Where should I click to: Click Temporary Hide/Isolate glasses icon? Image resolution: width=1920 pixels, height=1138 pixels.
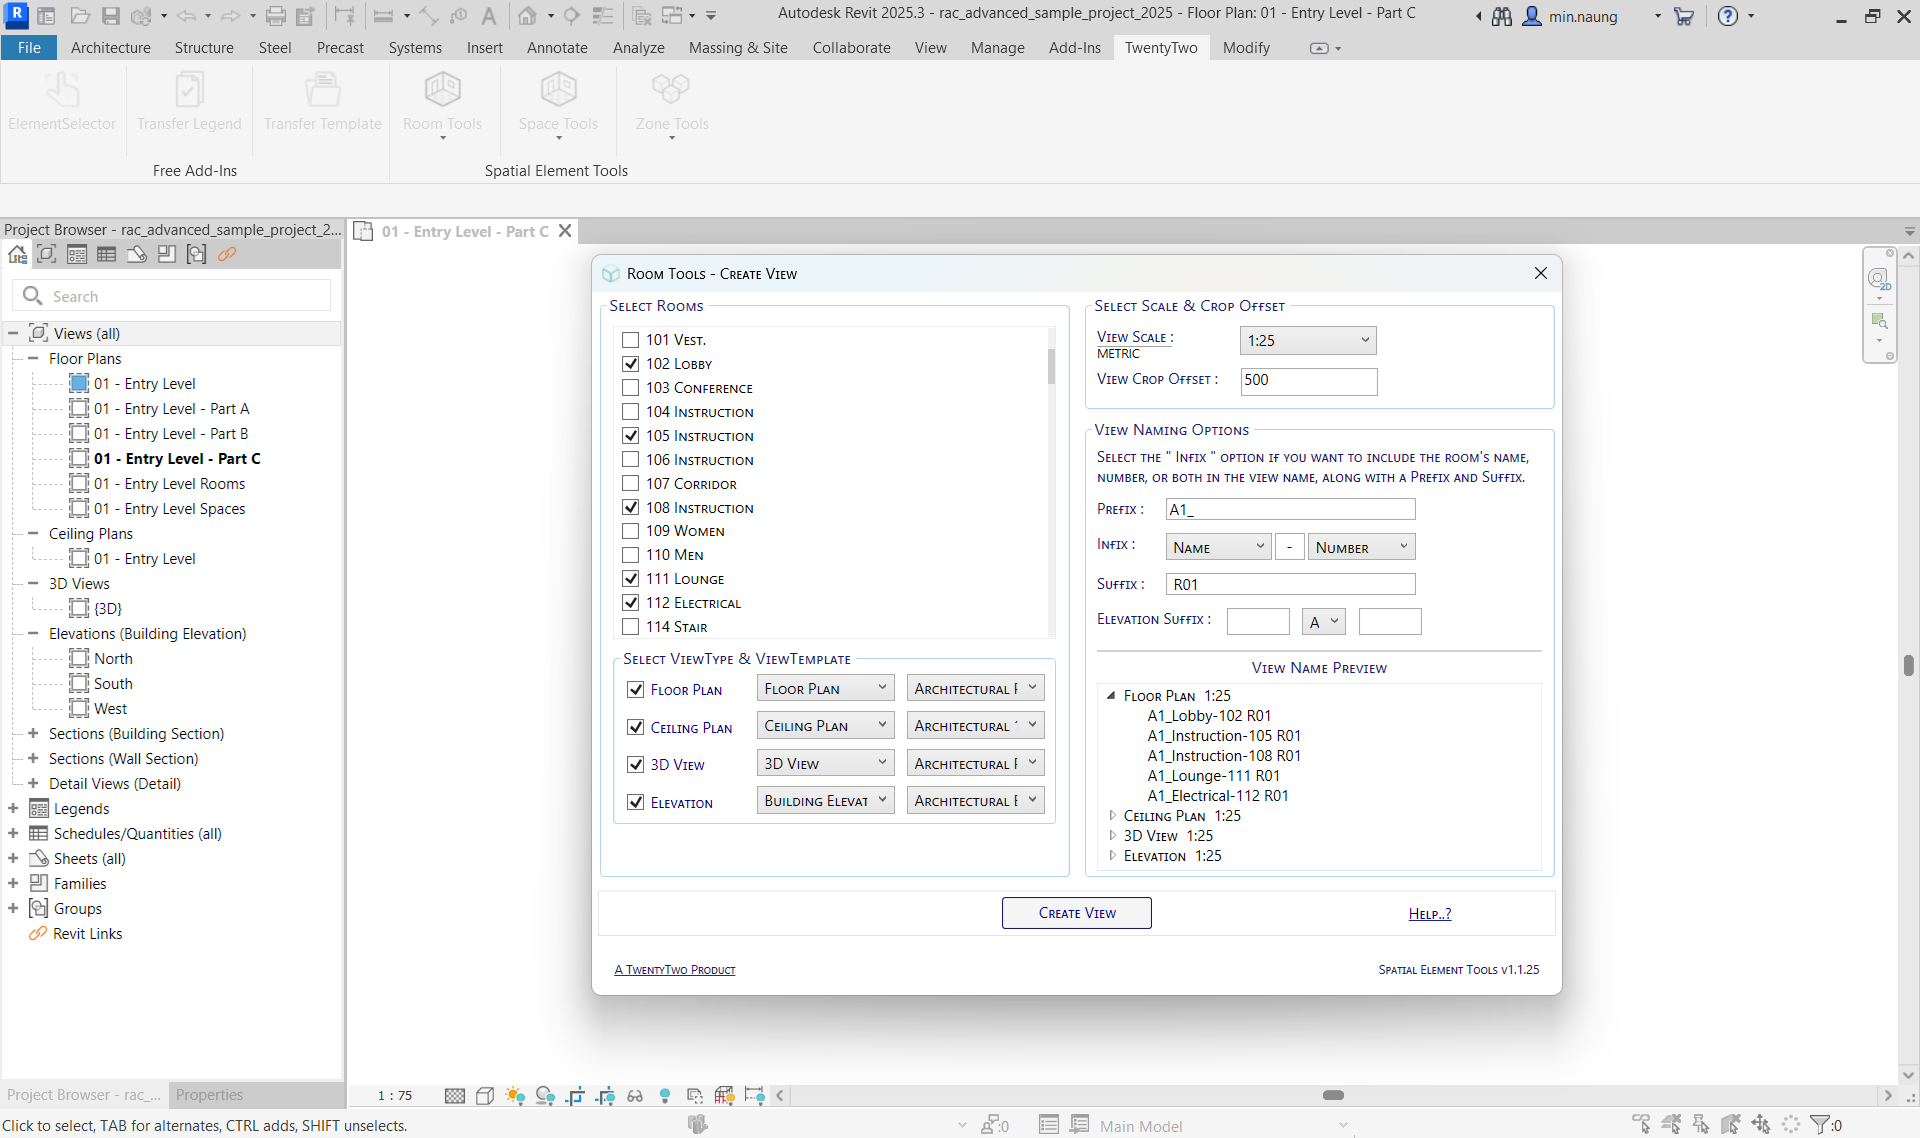(635, 1096)
